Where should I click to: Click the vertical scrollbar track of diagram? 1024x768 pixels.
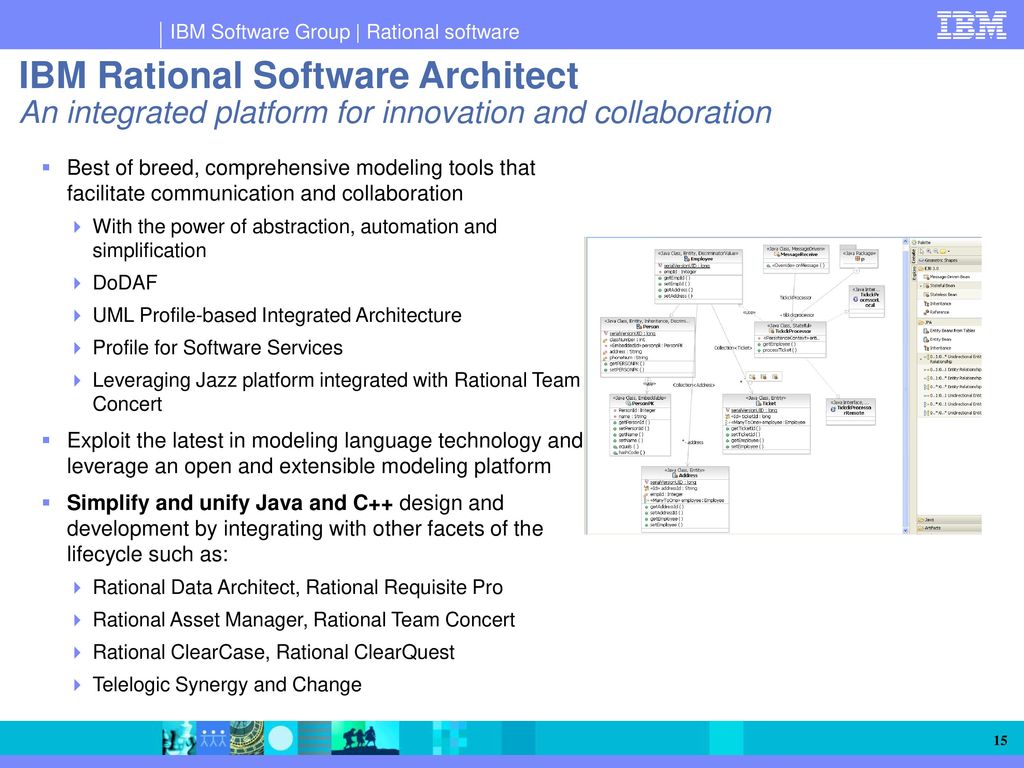click(906, 385)
